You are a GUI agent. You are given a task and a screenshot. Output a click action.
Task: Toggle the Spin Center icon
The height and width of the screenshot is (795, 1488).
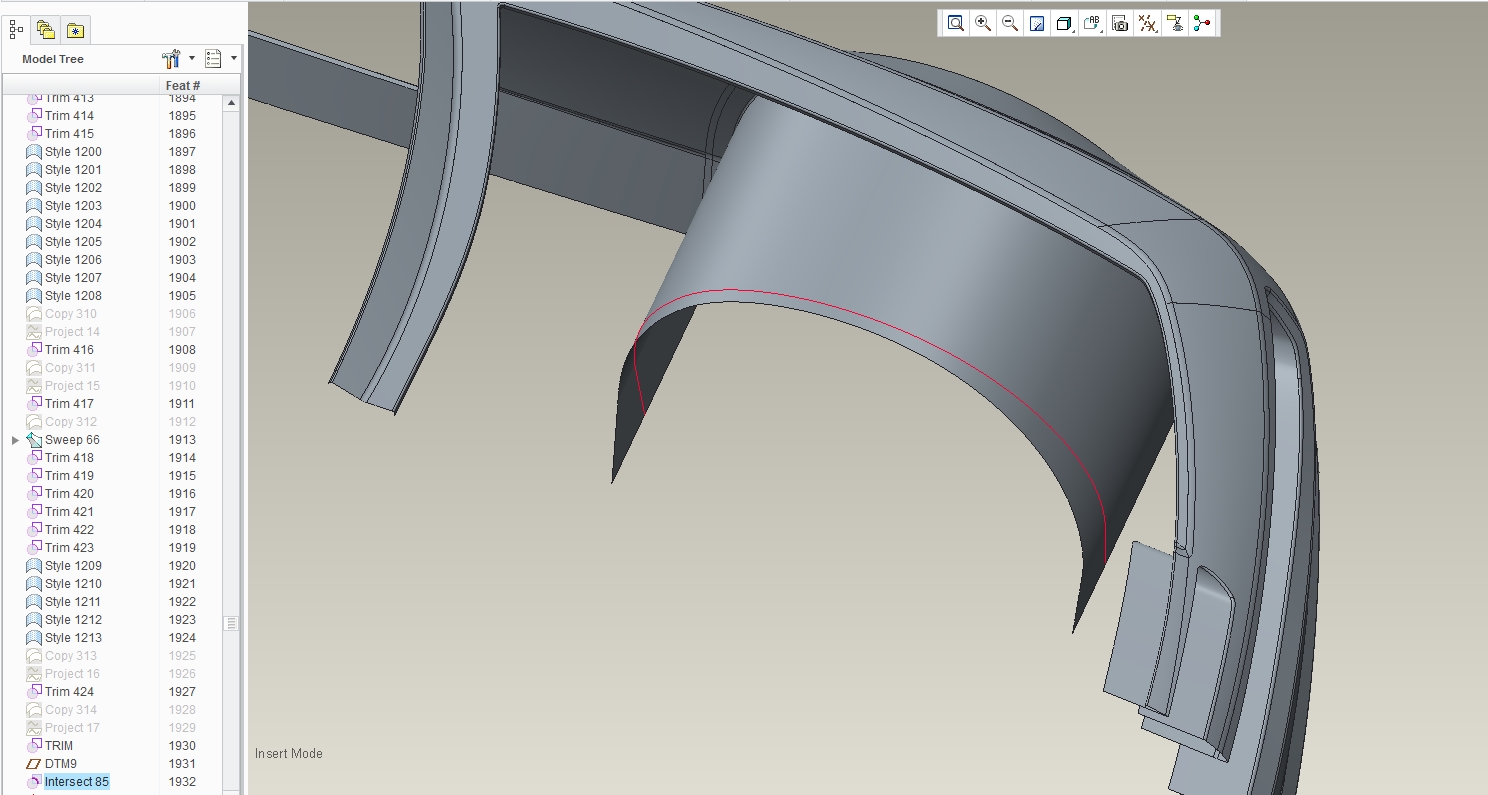pyautogui.click(x=1202, y=23)
